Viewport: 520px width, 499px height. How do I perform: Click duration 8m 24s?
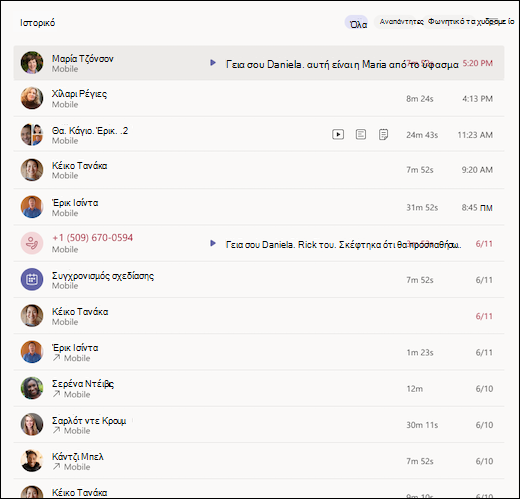pos(420,99)
